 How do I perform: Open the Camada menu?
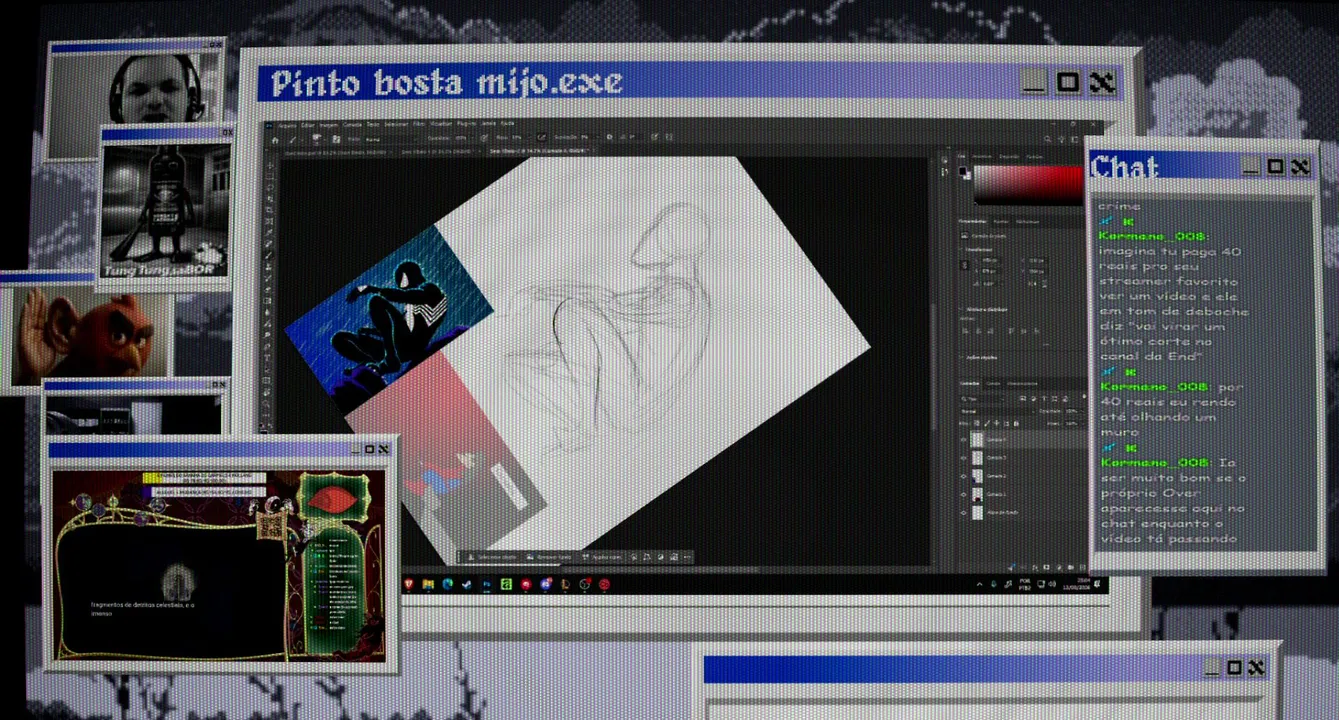pyautogui.click(x=353, y=125)
